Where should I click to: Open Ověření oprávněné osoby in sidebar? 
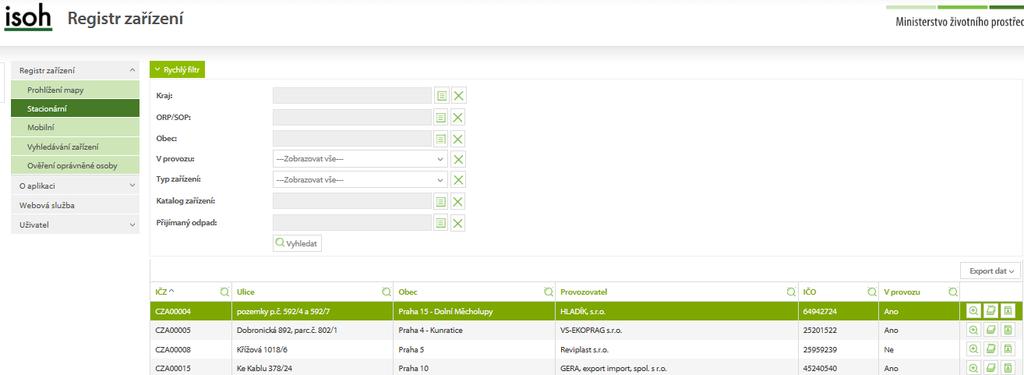click(x=75, y=166)
